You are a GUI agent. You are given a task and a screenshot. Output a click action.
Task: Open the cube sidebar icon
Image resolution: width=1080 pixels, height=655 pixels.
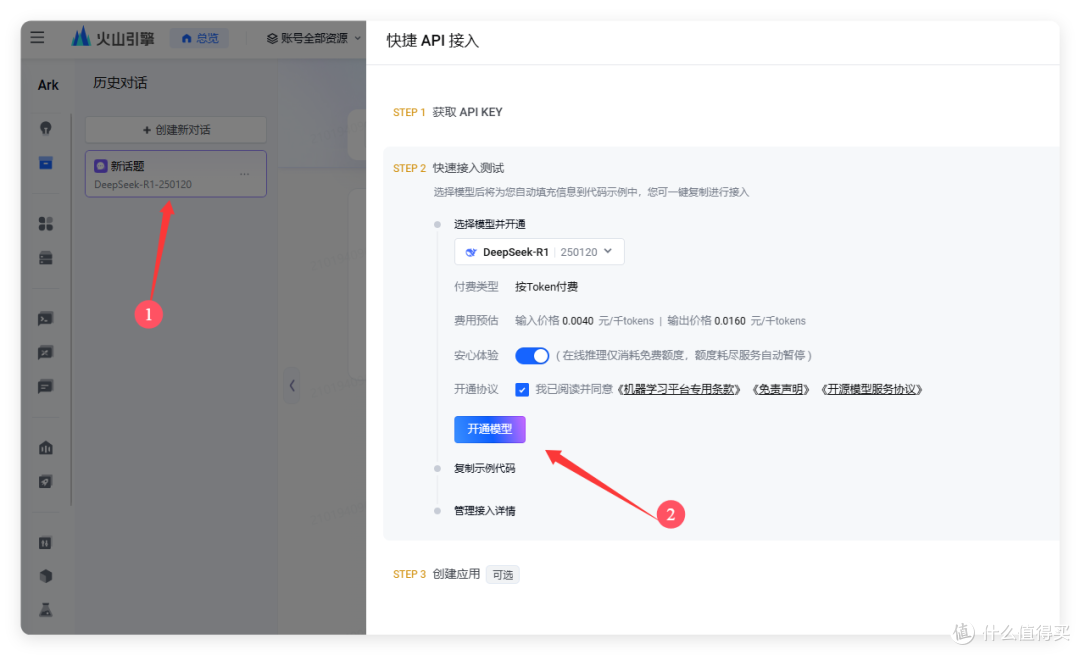click(x=45, y=576)
